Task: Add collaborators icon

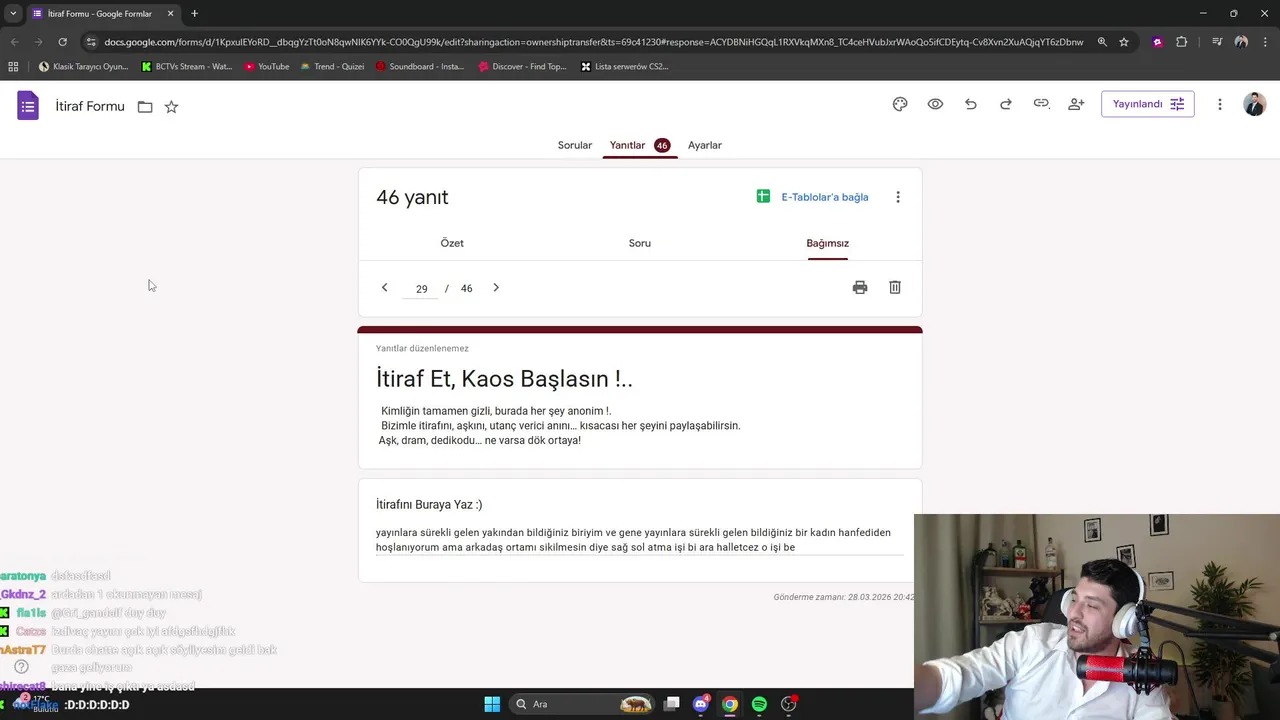Action: (1076, 104)
